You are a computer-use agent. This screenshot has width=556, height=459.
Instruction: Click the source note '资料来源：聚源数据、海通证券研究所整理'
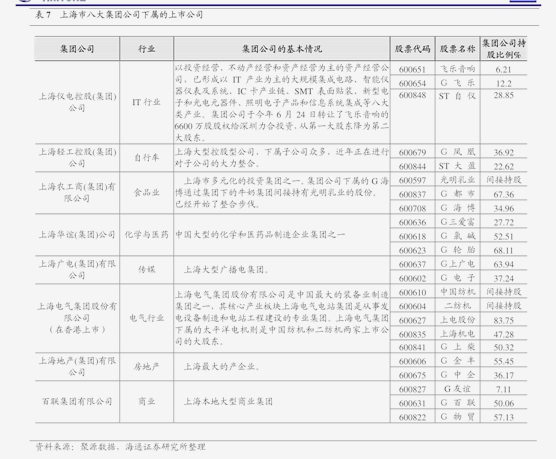click(121, 447)
